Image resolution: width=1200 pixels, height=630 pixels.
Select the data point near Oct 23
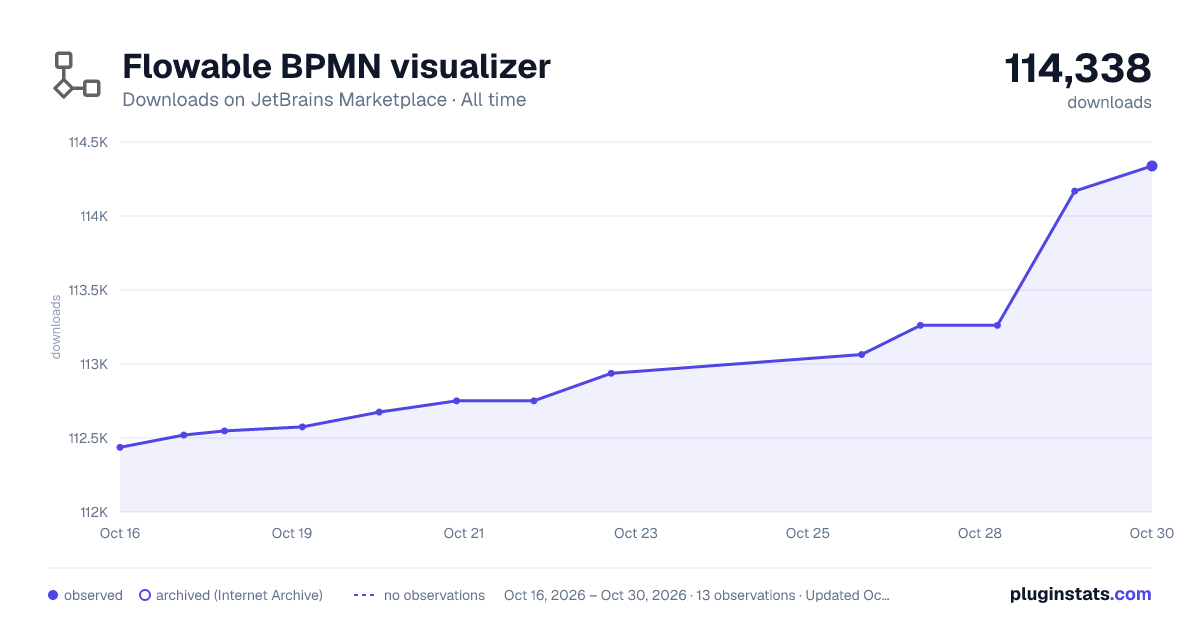pos(611,373)
